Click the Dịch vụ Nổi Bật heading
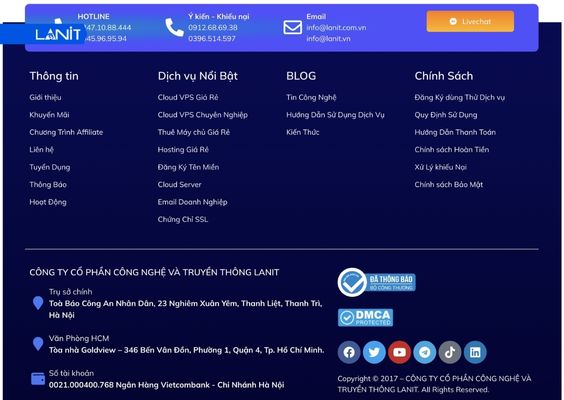Image resolution: width=564 pixels, height=400 pixels. tap(197, 76)
